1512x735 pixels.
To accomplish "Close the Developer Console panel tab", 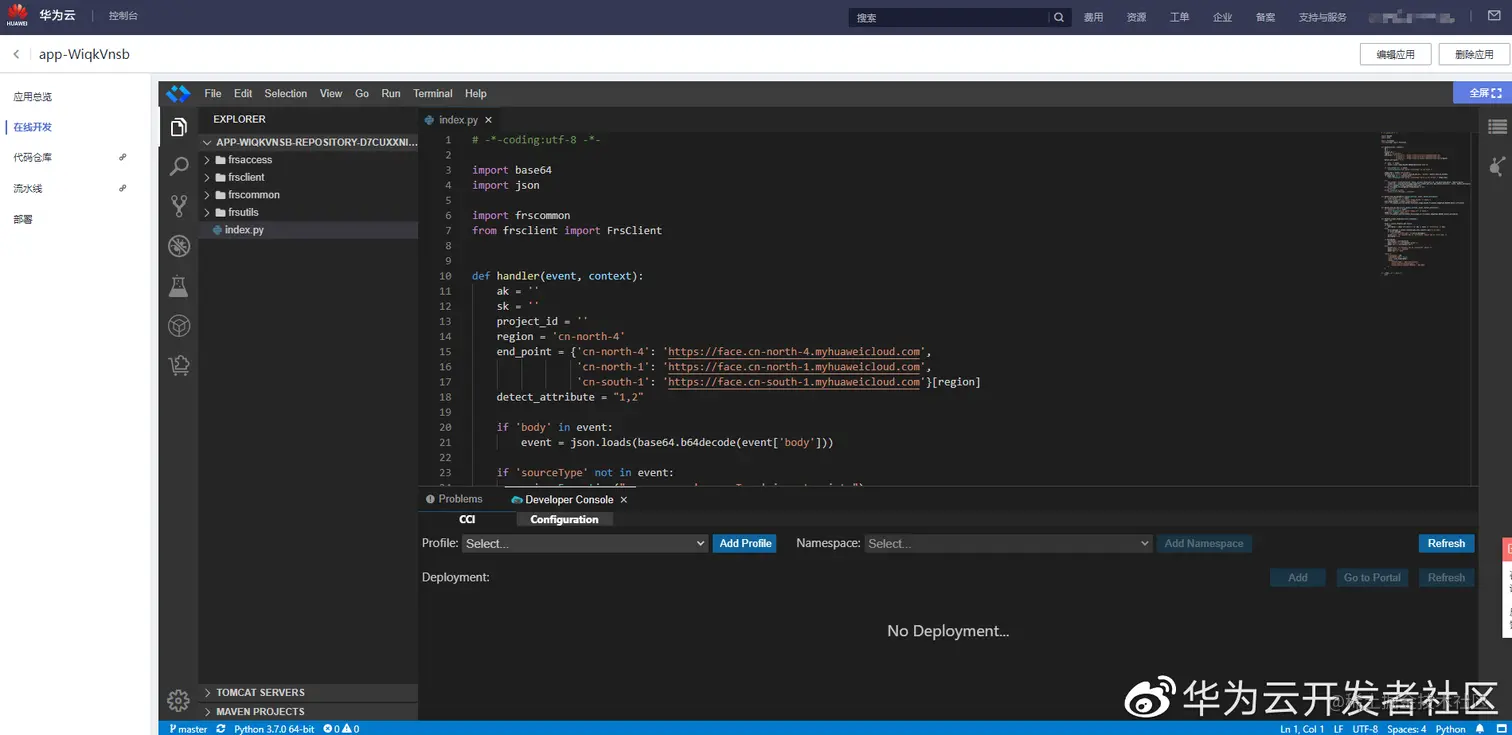I will [x=624, y=499].
